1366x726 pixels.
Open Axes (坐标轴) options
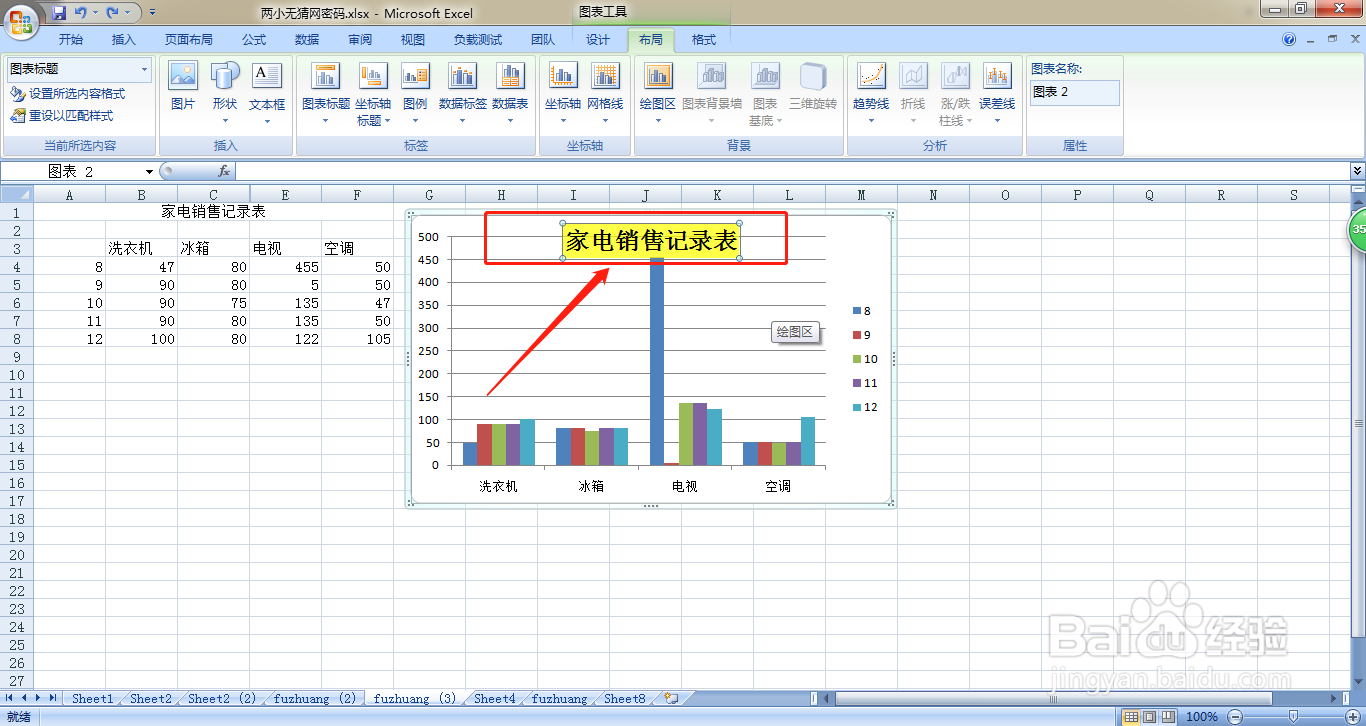pos(563,93)
